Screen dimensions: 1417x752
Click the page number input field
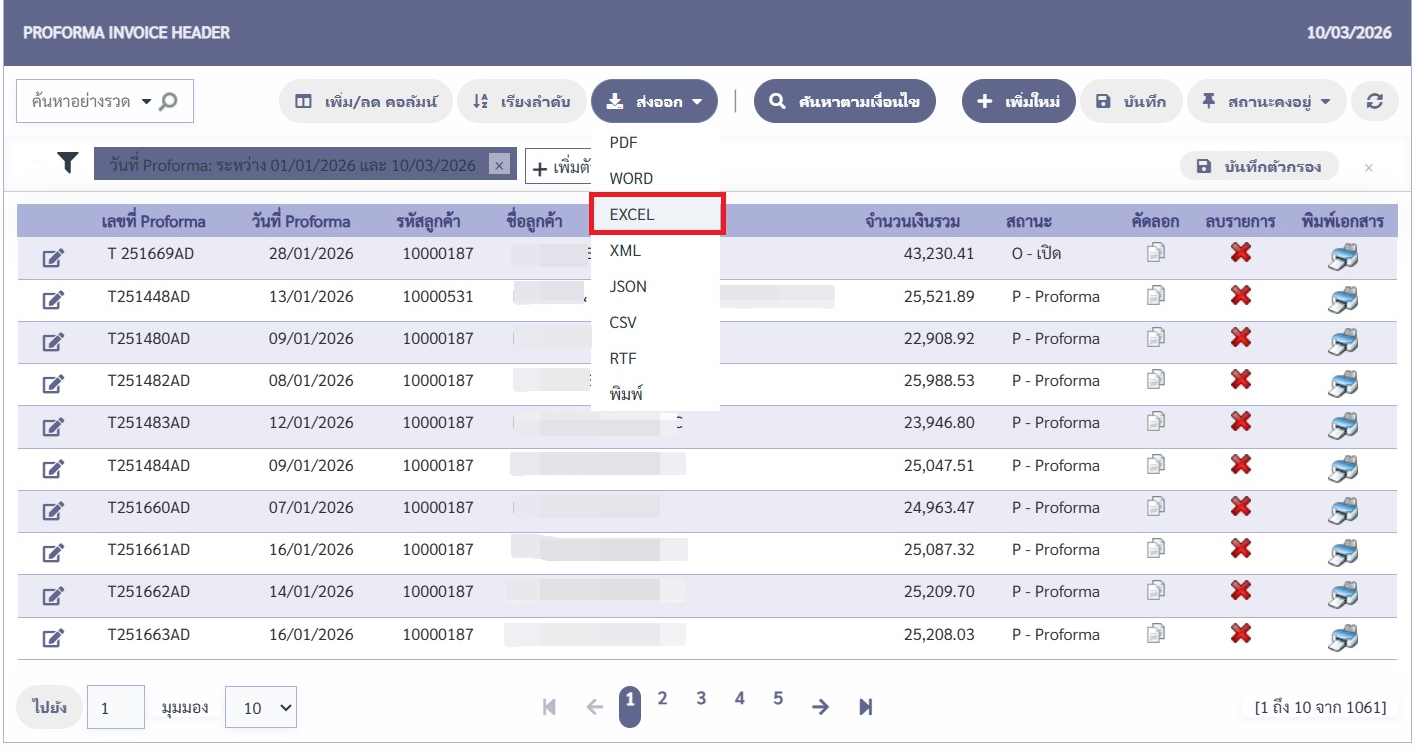tap(116, 707)
